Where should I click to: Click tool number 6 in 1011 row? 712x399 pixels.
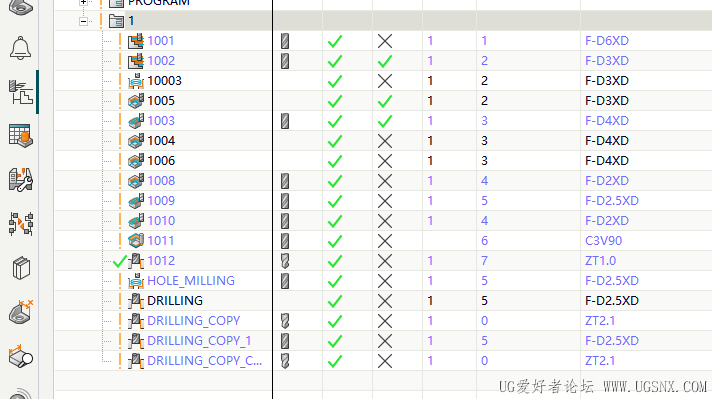tap(485, 241)
